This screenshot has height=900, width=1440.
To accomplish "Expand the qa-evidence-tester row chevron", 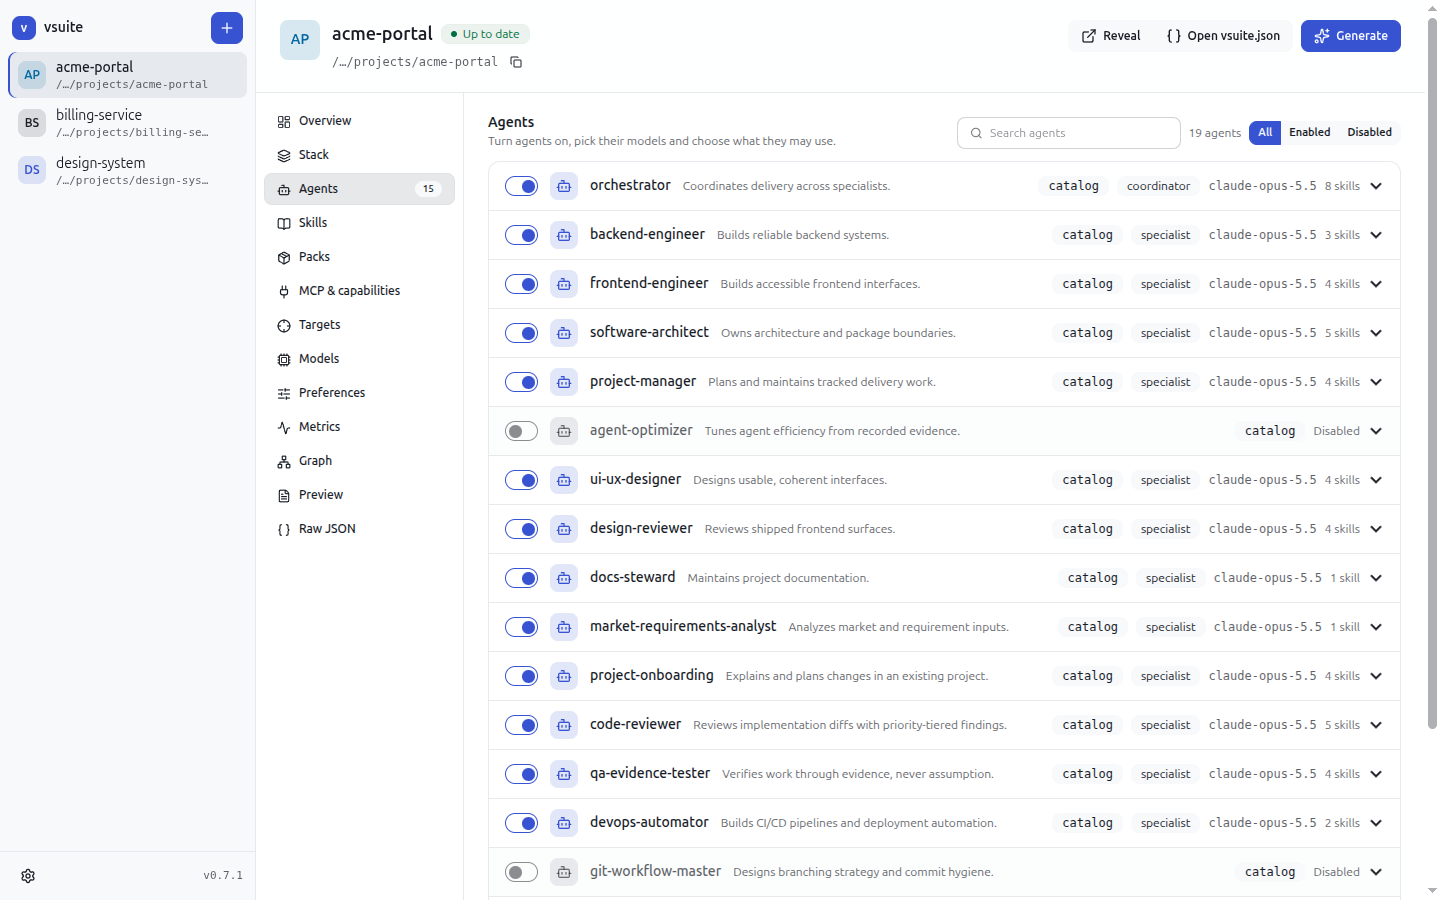I will pyautogui.click(x=1376, y=774).
